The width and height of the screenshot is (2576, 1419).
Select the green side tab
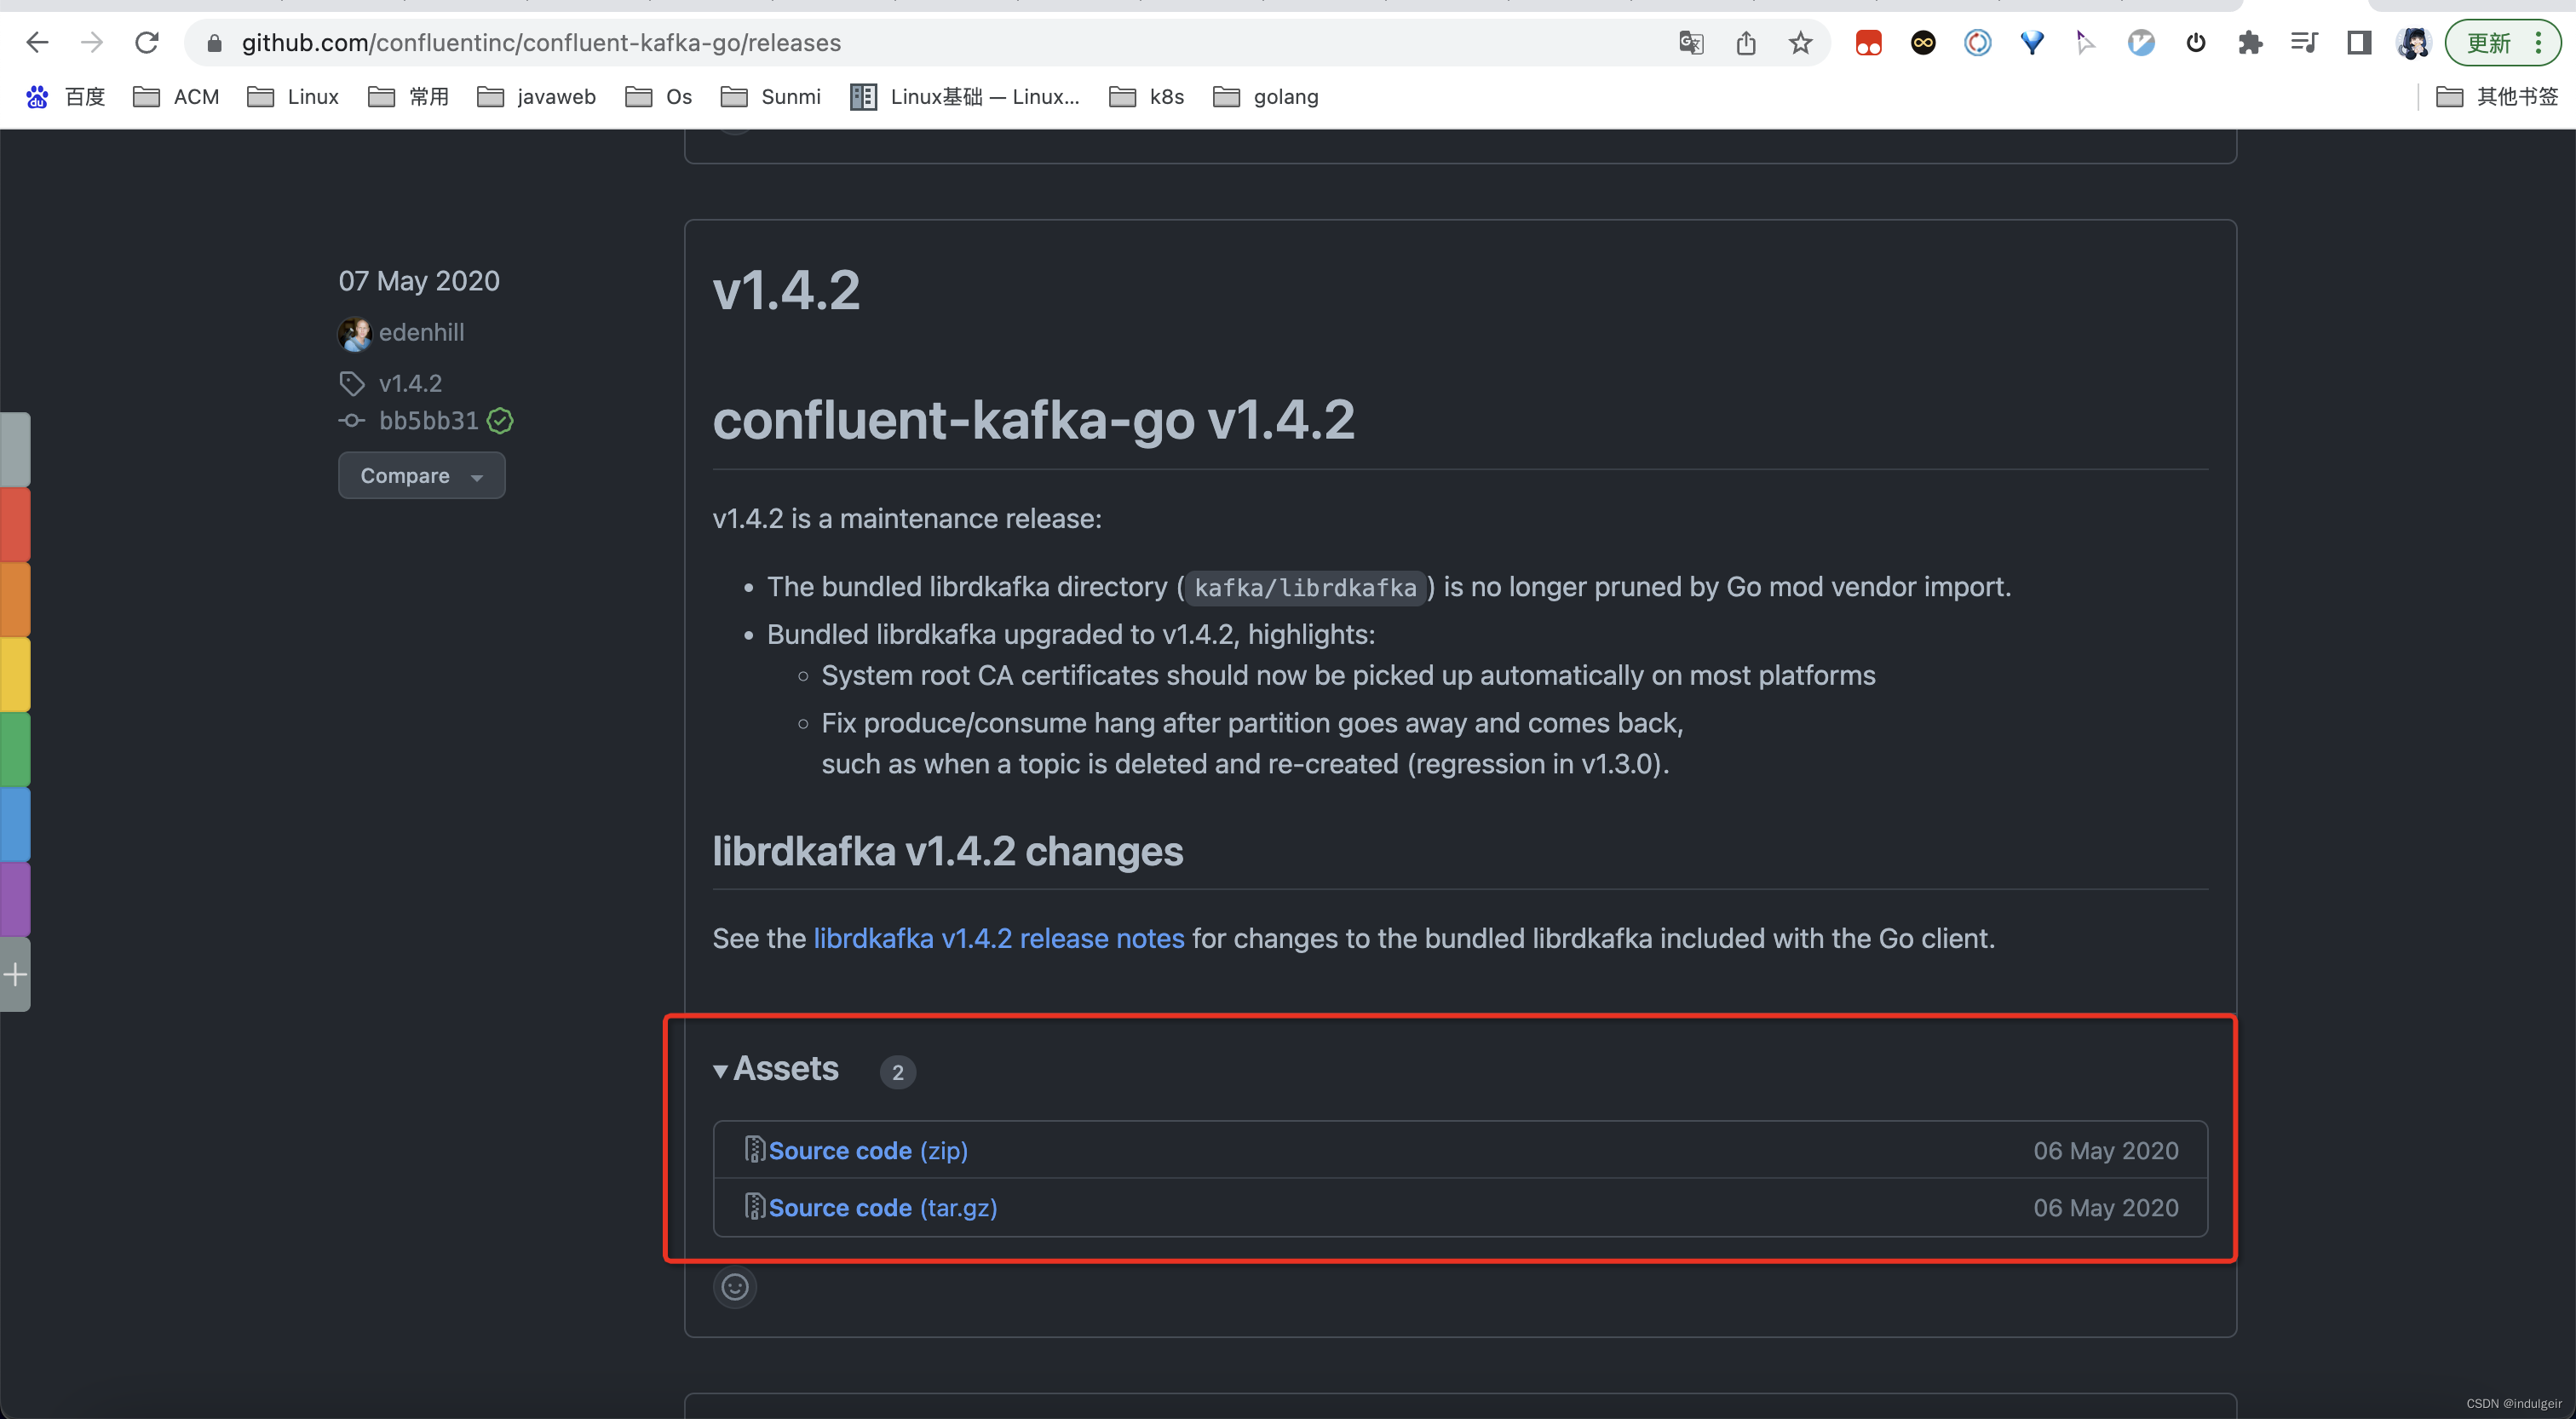[x=15, y=750]
